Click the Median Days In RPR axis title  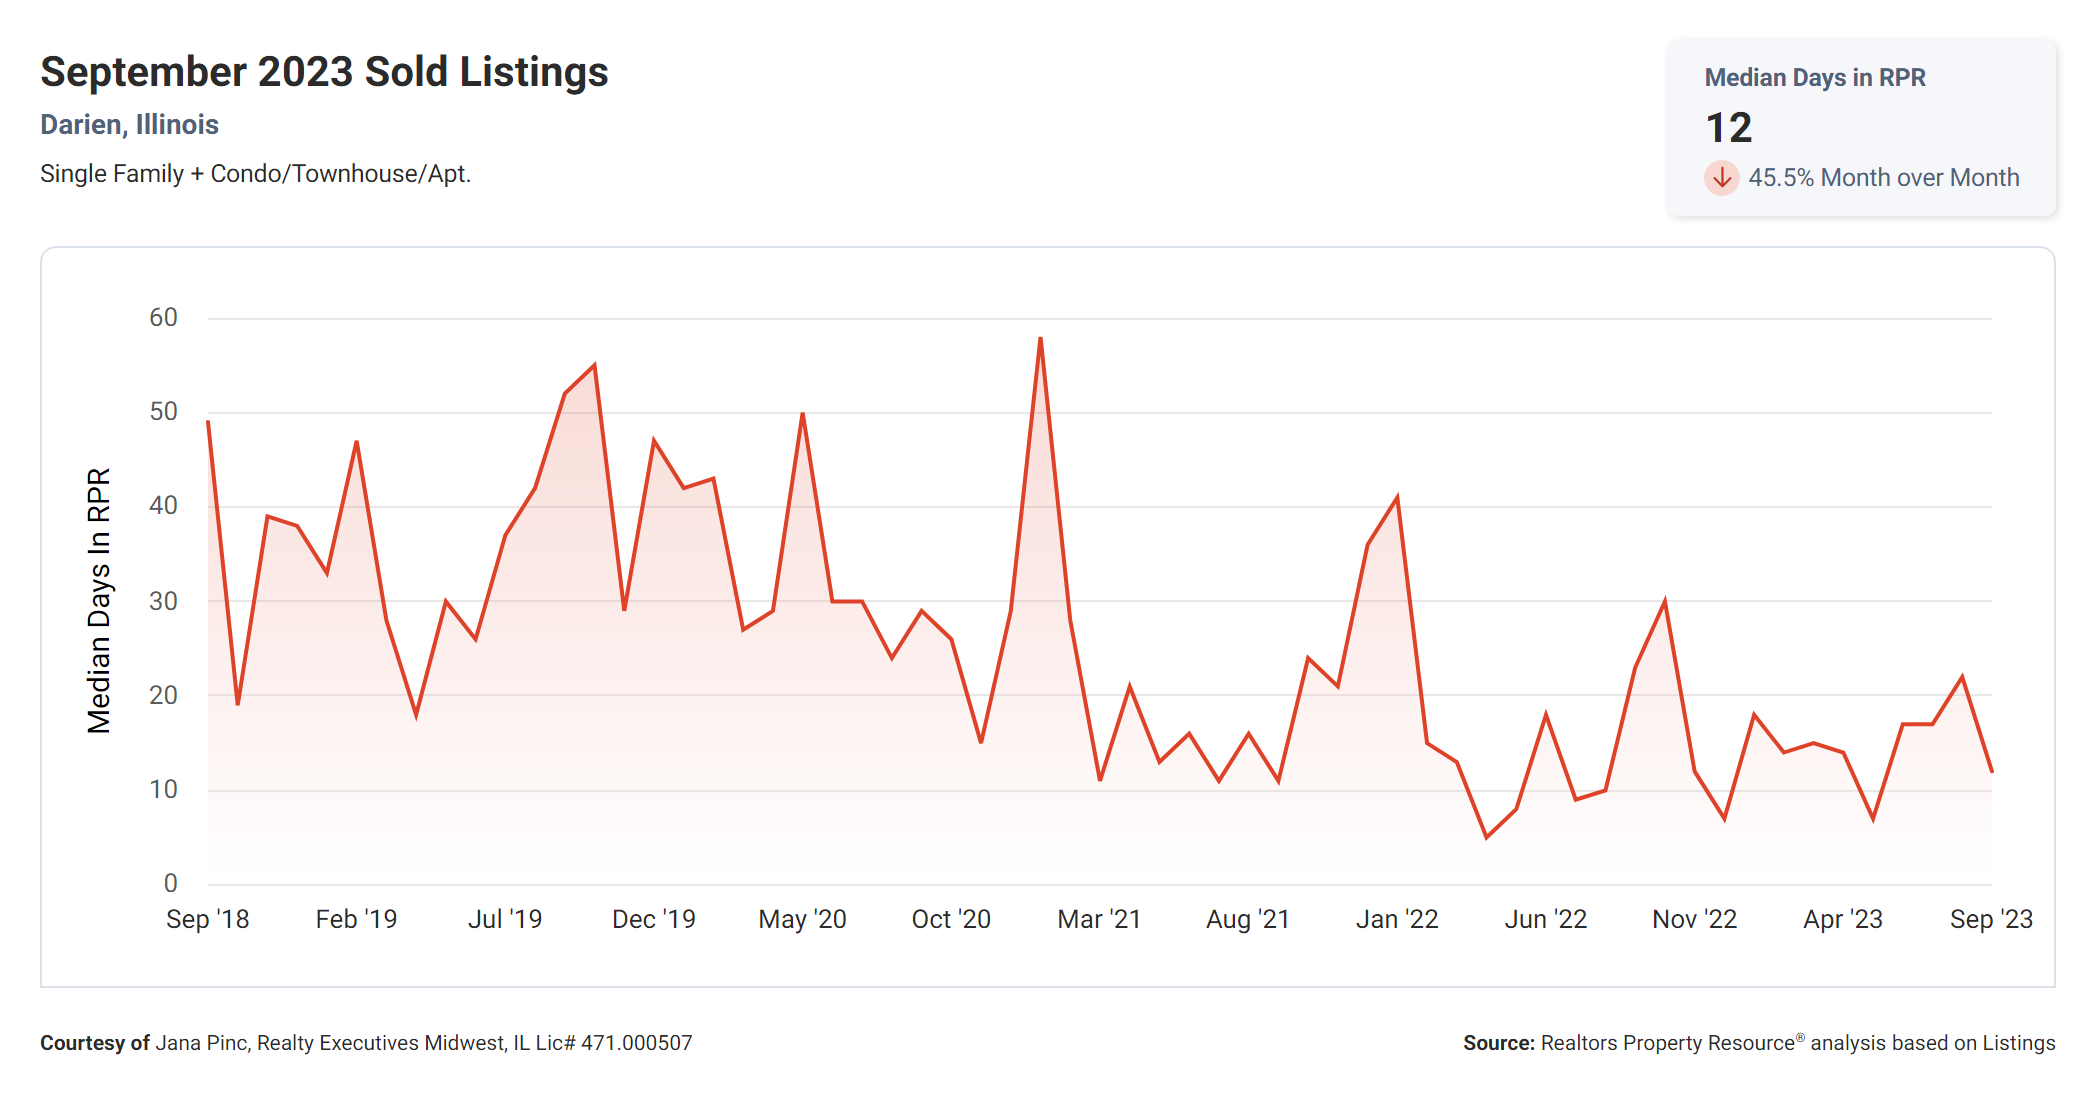[x=99, y=600]
